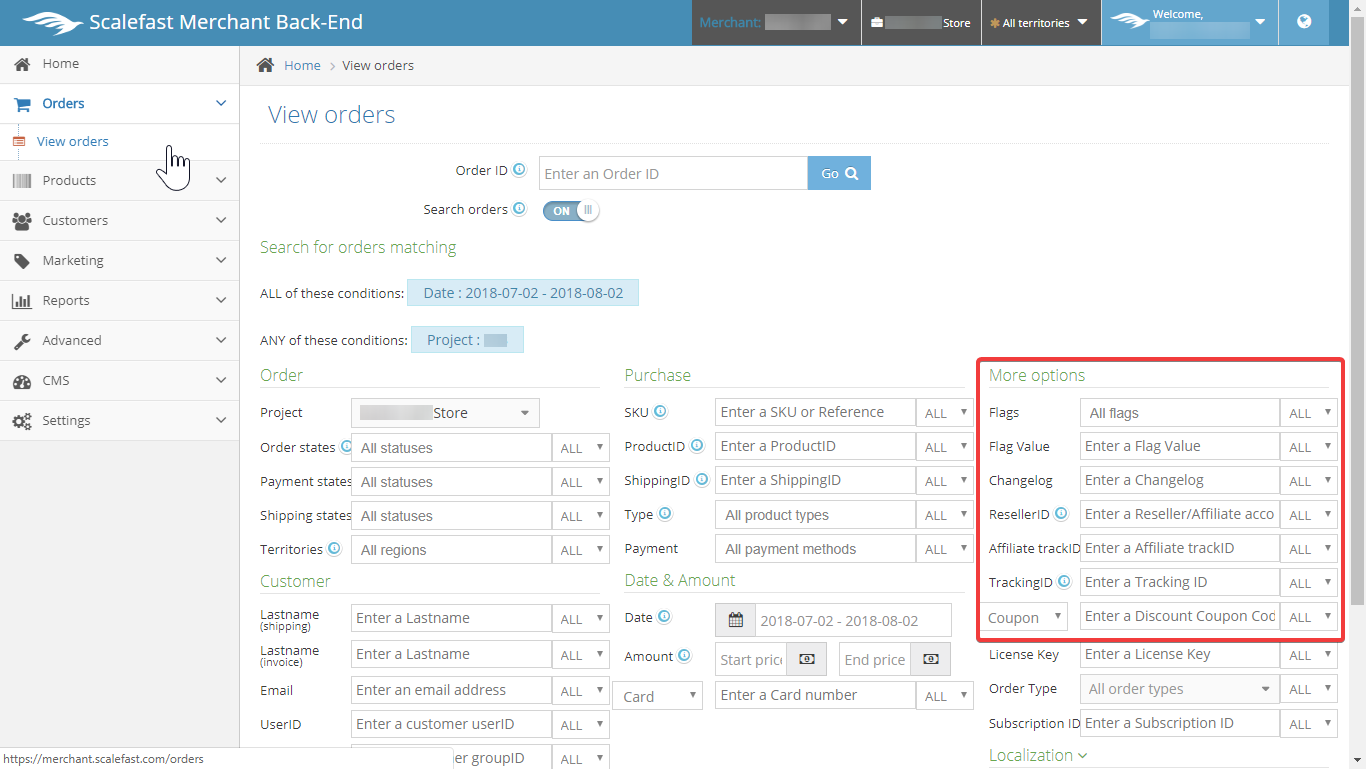Click the home icon in breadcrumb
The image size is (1366, 769).
(265, 65)
